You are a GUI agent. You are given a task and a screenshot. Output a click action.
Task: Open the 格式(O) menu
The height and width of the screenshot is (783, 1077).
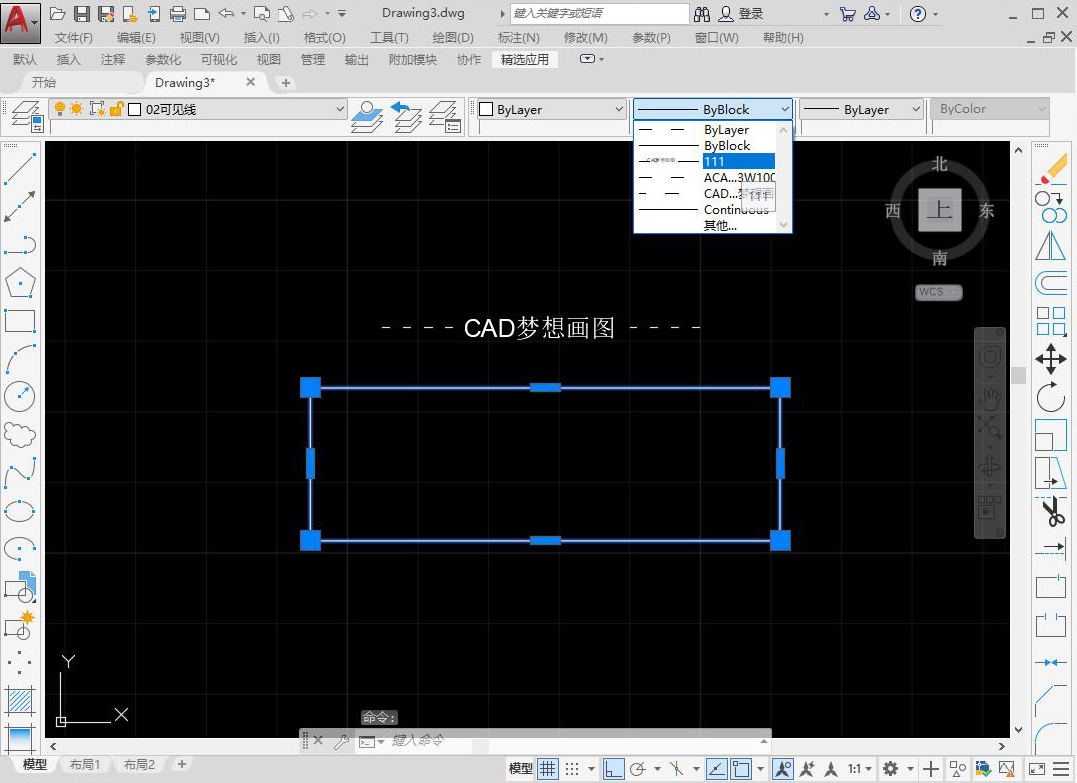(x=324, y=38)
